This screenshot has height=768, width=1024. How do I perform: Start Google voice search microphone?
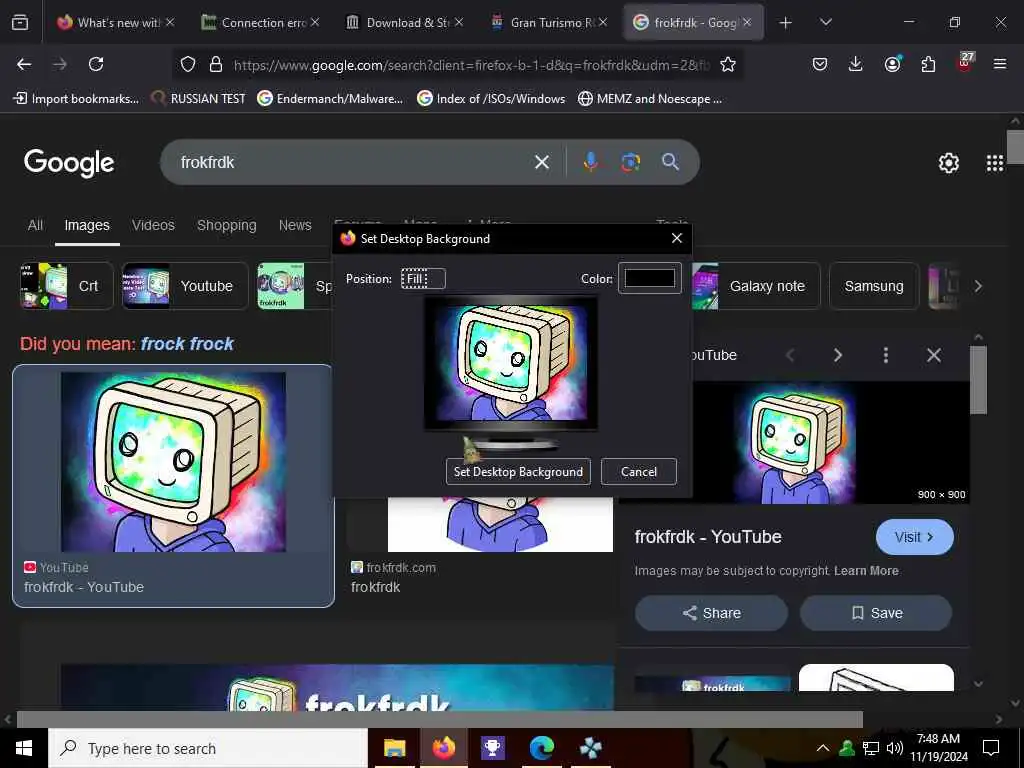pos(590,162)
